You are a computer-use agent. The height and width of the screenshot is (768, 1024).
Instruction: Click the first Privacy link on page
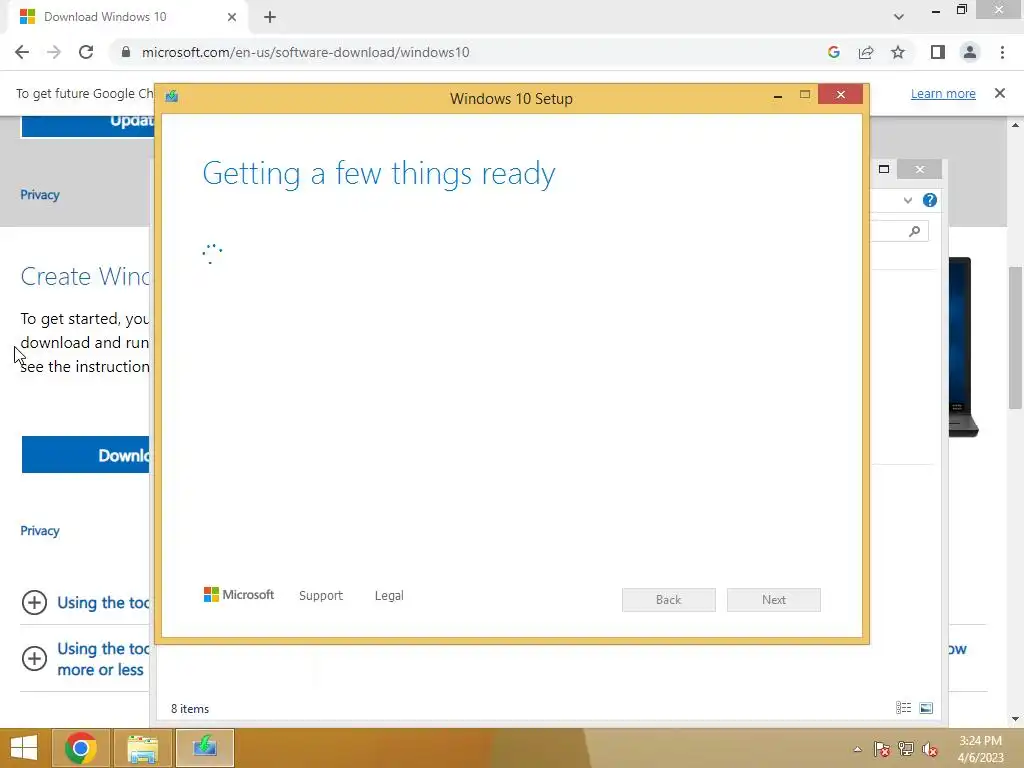click(x=40, y=195)
